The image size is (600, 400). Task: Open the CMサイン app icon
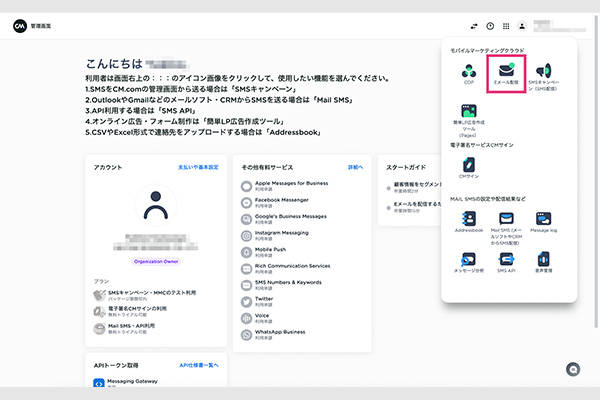click(x=467, y=165)
